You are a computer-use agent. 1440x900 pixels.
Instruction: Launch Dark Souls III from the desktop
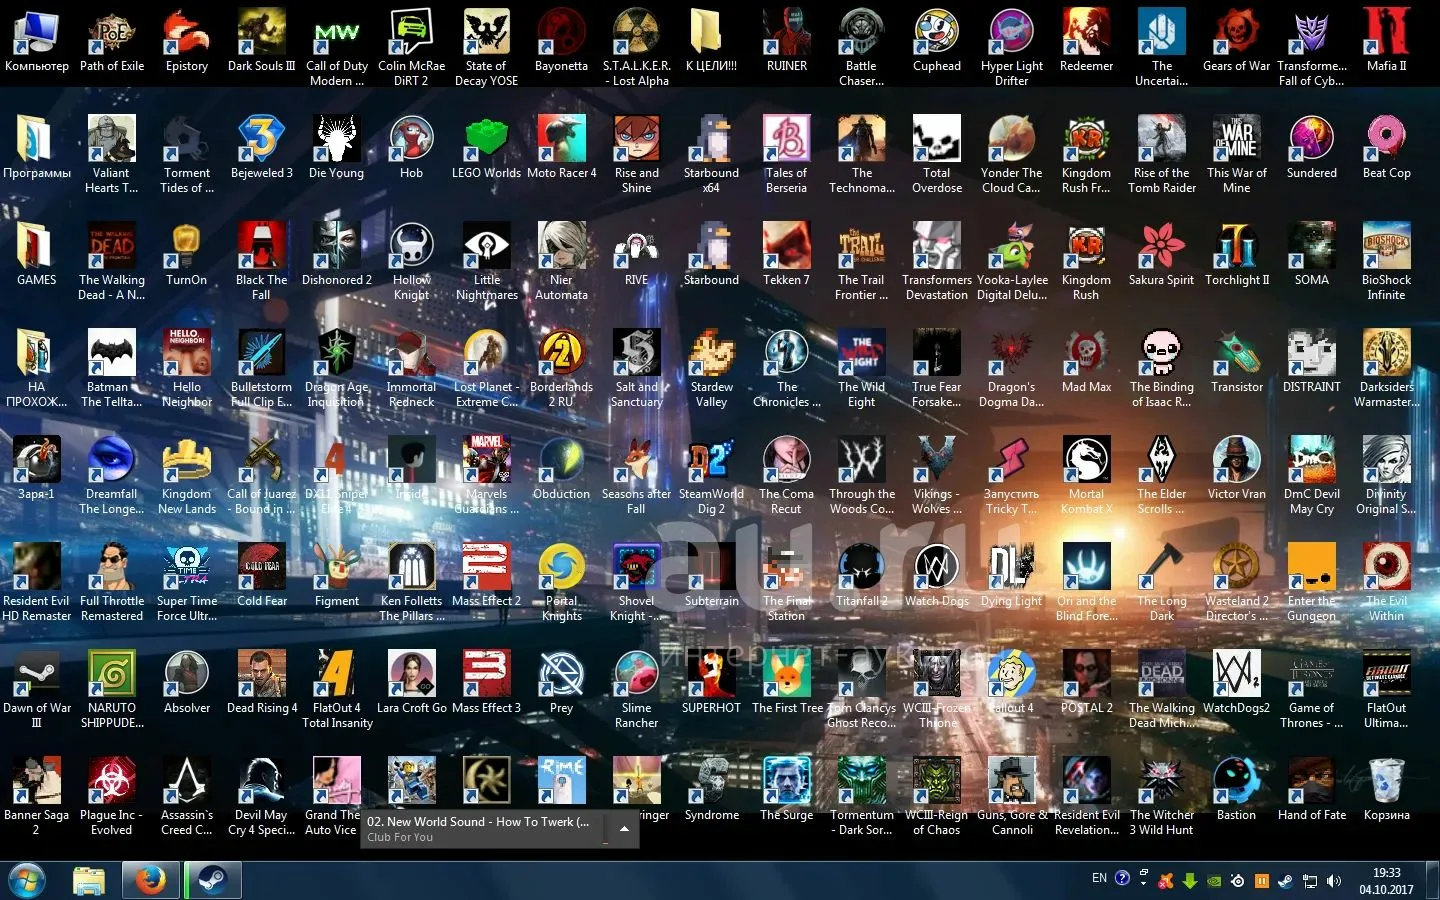coord(262,42)
